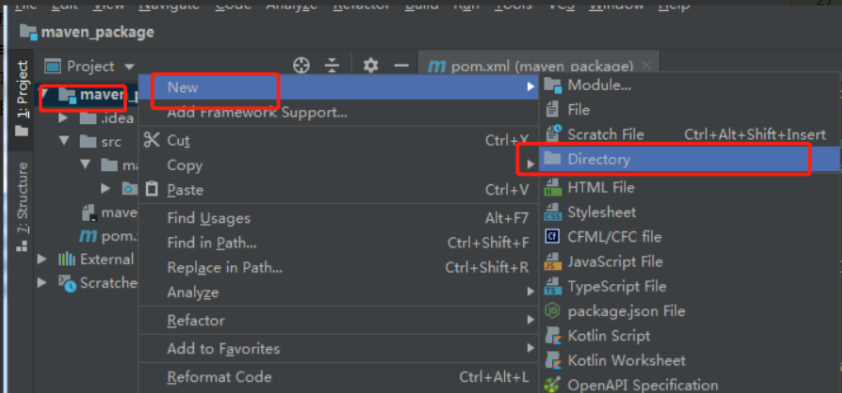Collapse the maven_package root tree node
The width and height of the screenshot is (842, 393).
tap(45, 94)
